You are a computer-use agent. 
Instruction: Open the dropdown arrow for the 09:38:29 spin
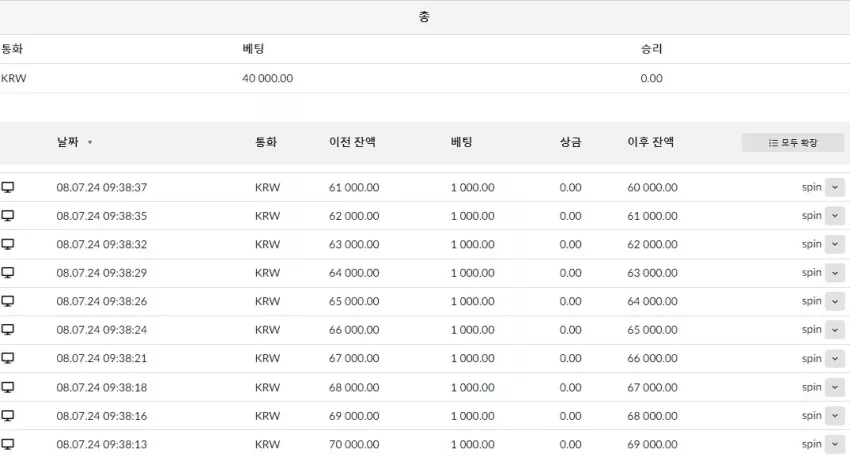(x=835, y=273)
